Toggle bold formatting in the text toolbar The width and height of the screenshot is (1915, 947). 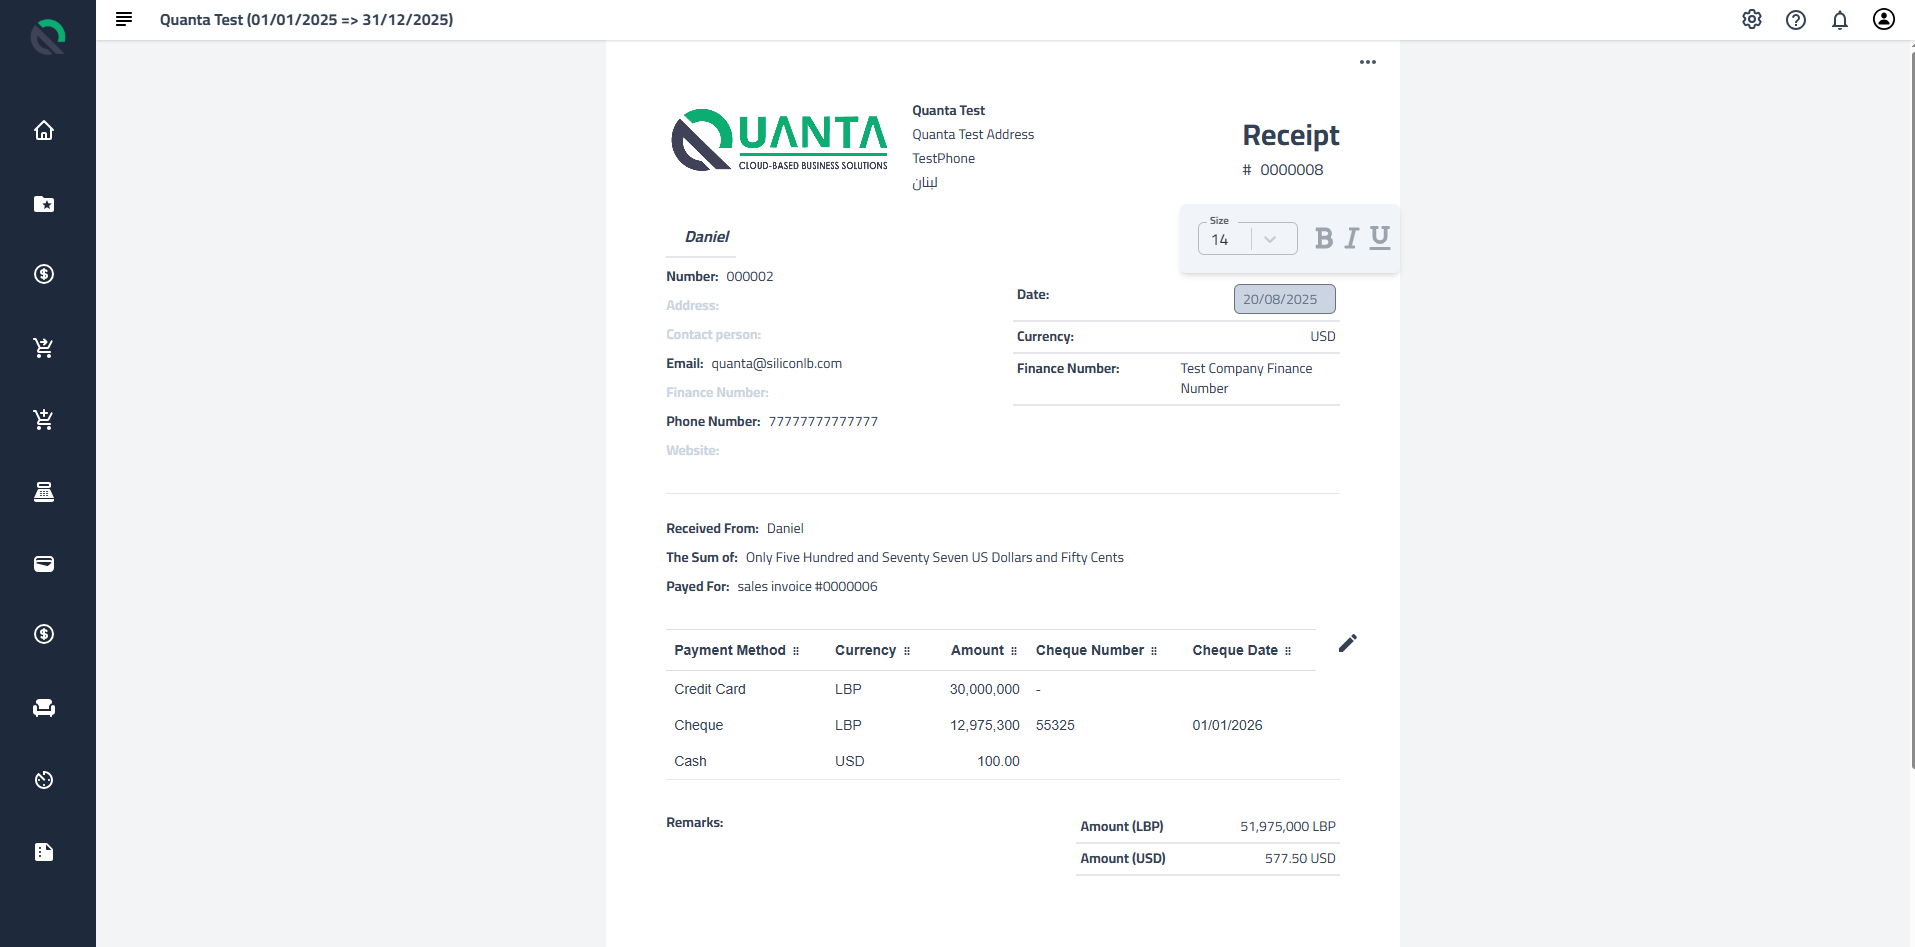click(x=1324, y=238)
